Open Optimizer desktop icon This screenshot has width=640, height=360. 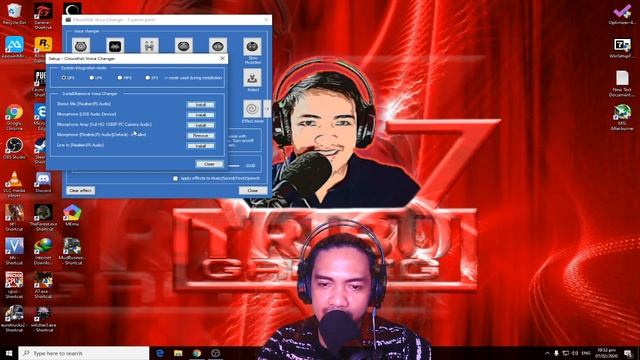click(622, 14)
